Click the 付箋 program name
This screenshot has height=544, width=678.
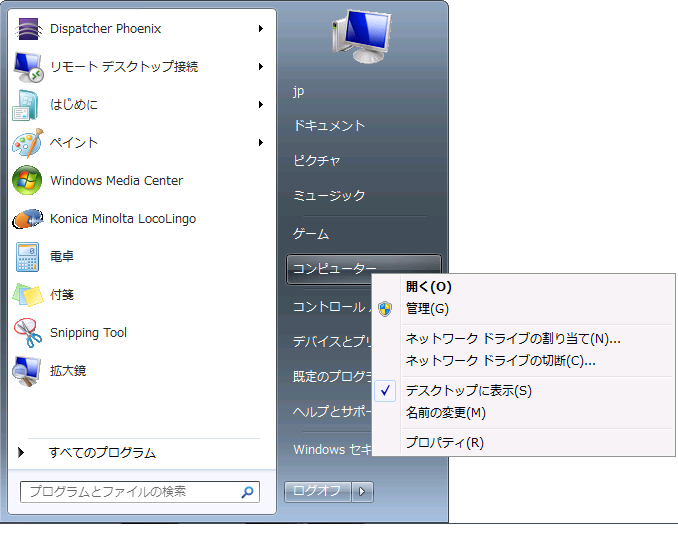click(x=62, y=295)
